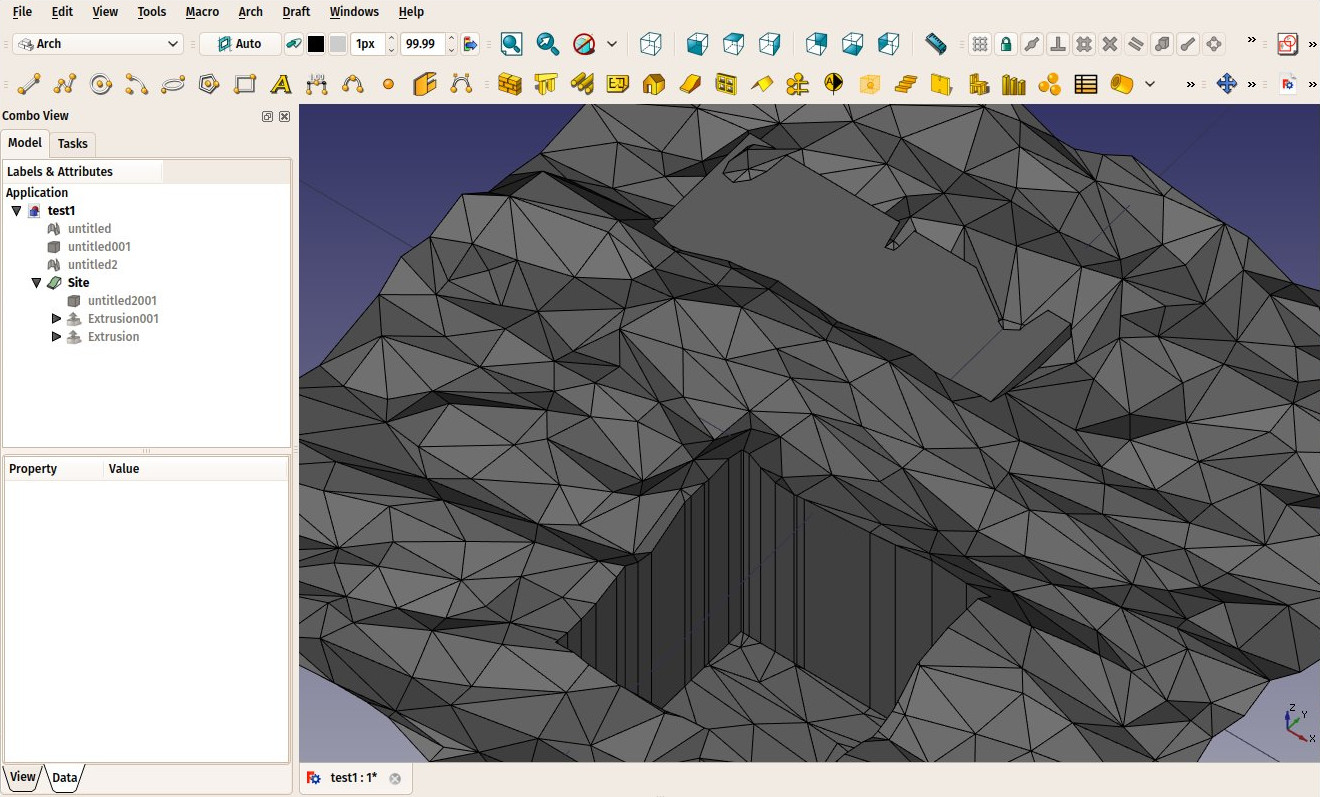Open the File menu
The height and width of the screenshot is (797, 1320).
point(22,12)
